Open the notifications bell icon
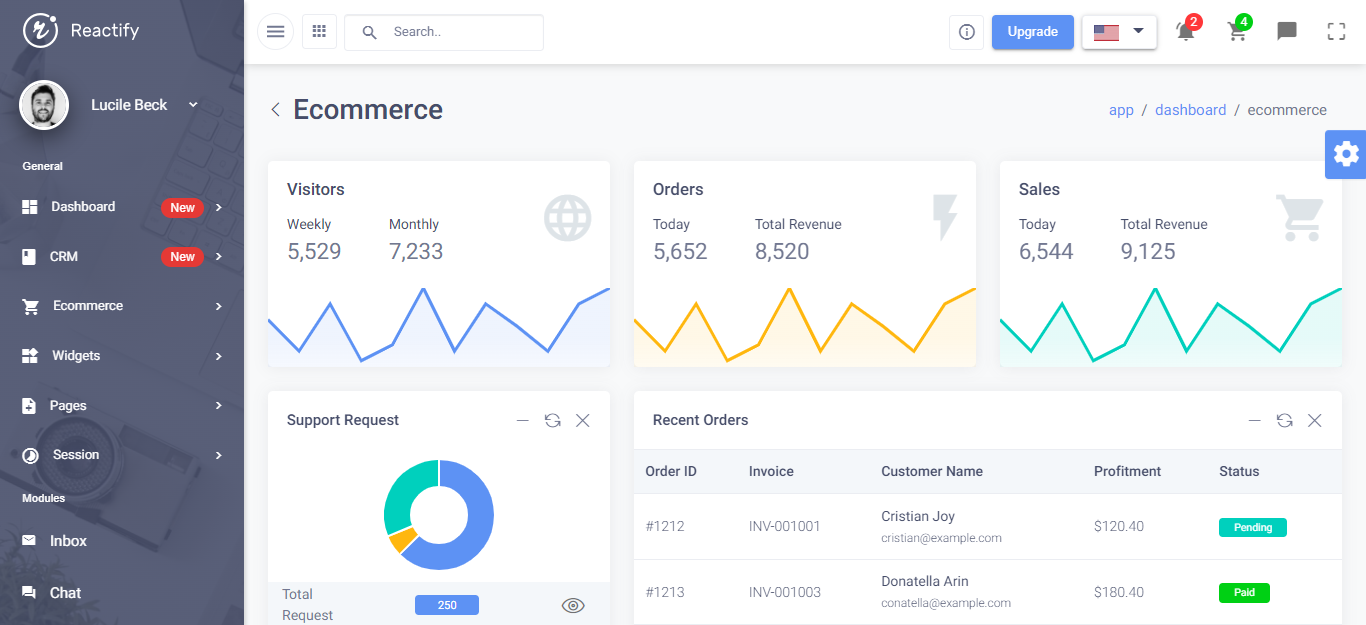This screenshot has width=1366, height=625. click(1186, 32)
